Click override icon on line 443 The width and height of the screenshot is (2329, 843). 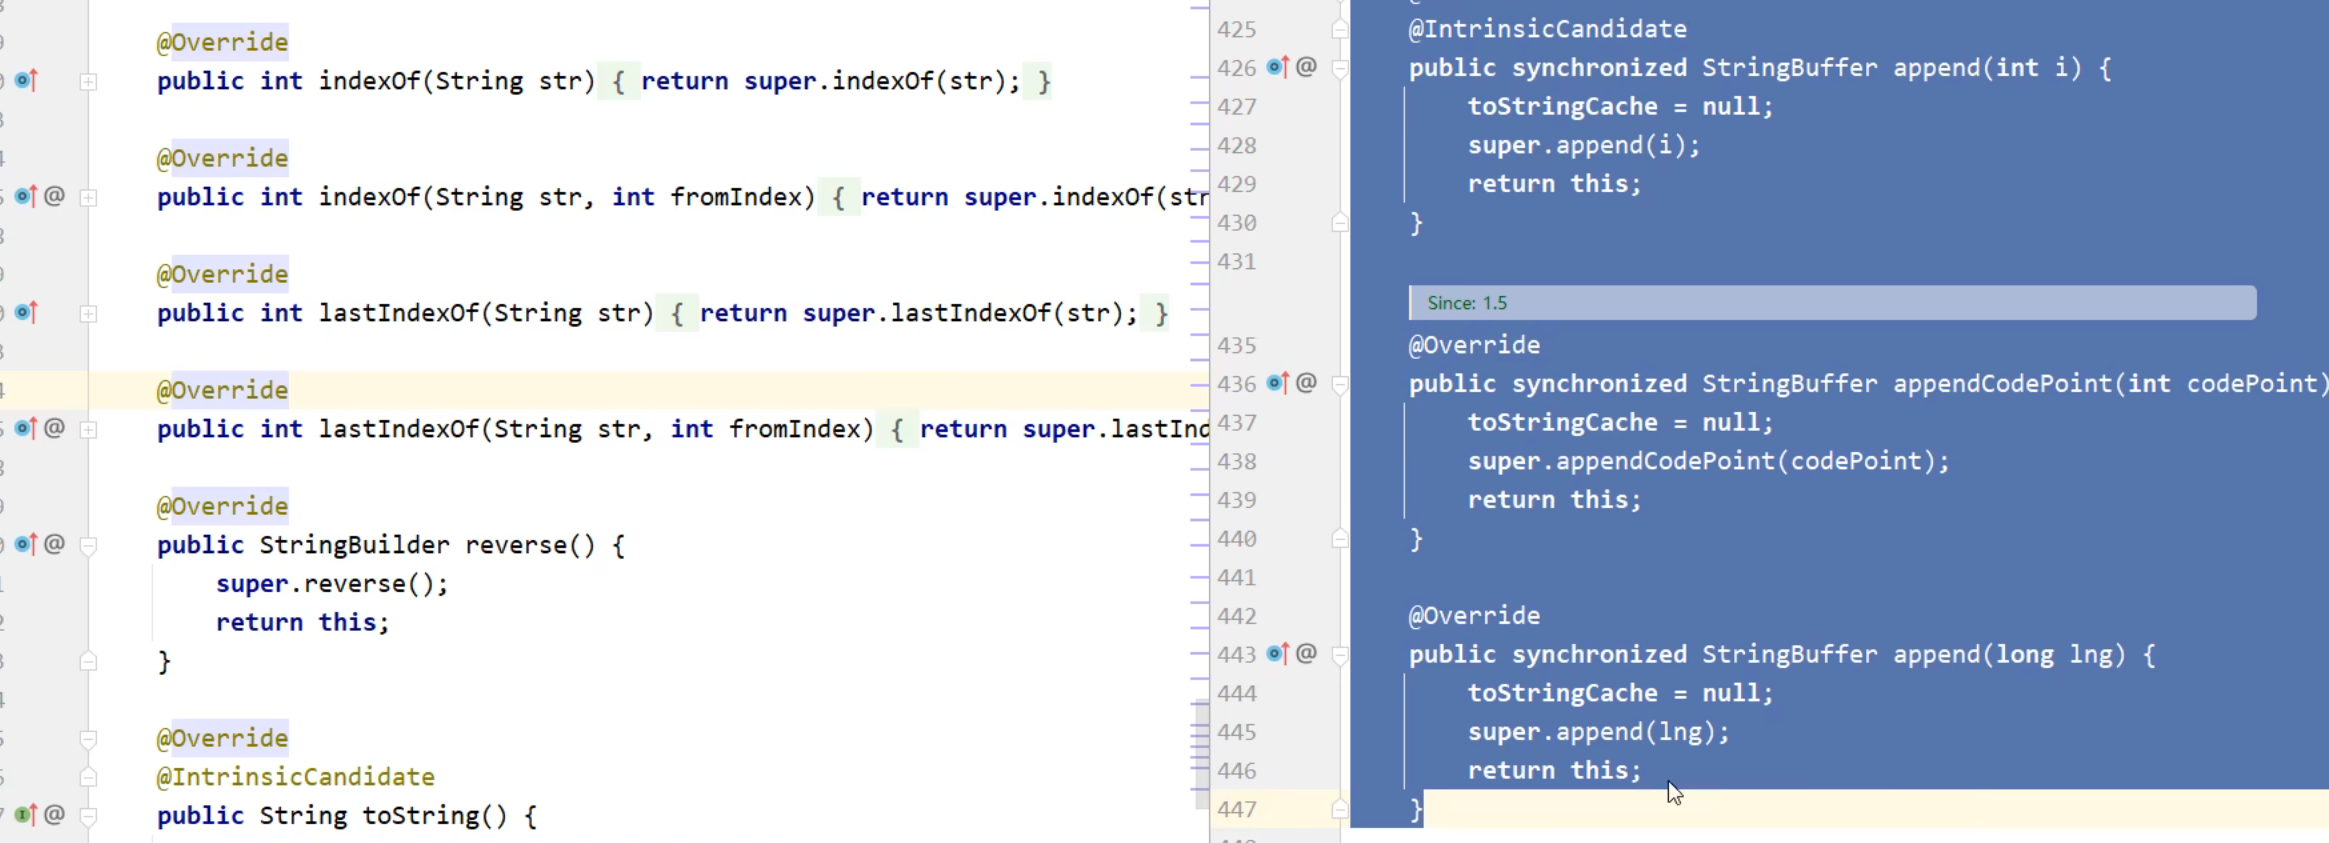1278,654
